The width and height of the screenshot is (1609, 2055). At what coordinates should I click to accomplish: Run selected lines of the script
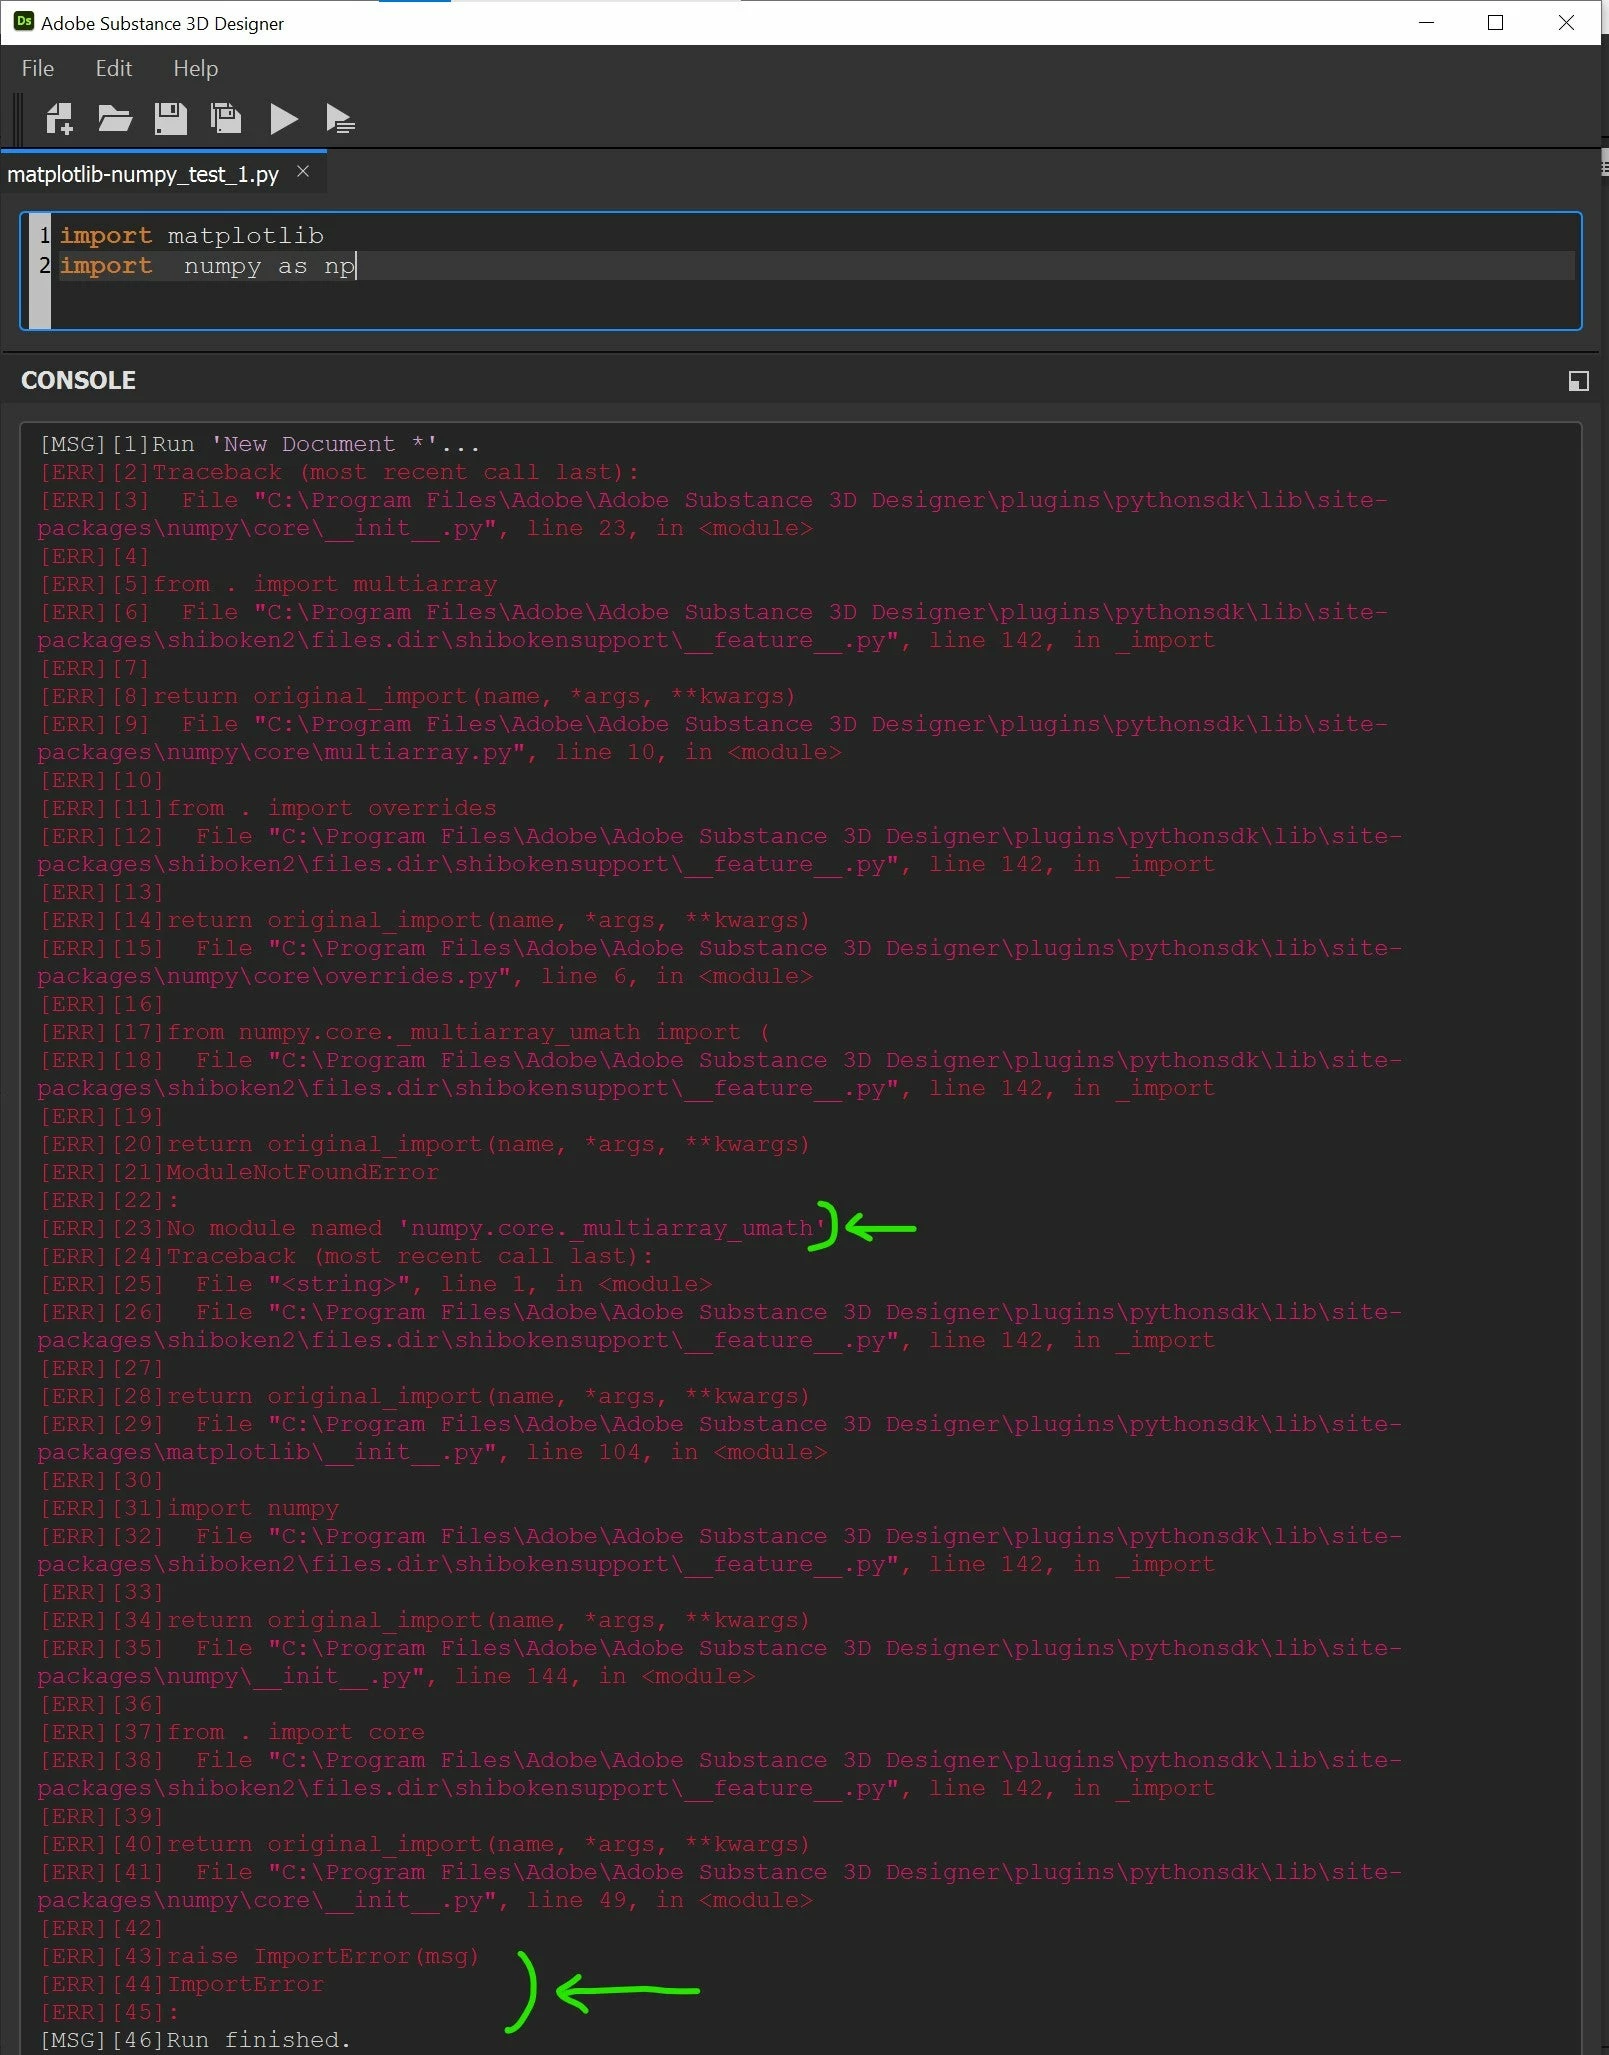[x=340, y=119]
